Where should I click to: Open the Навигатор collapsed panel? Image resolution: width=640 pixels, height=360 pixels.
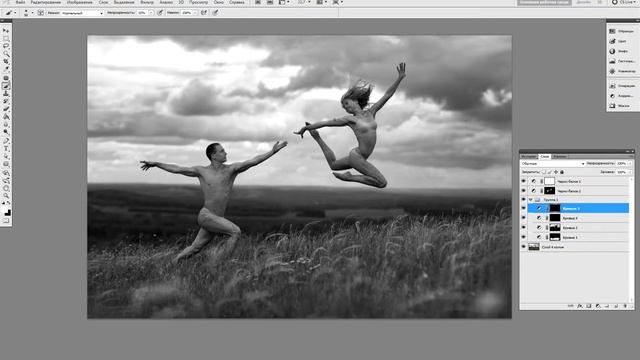[x=622, y=71]
